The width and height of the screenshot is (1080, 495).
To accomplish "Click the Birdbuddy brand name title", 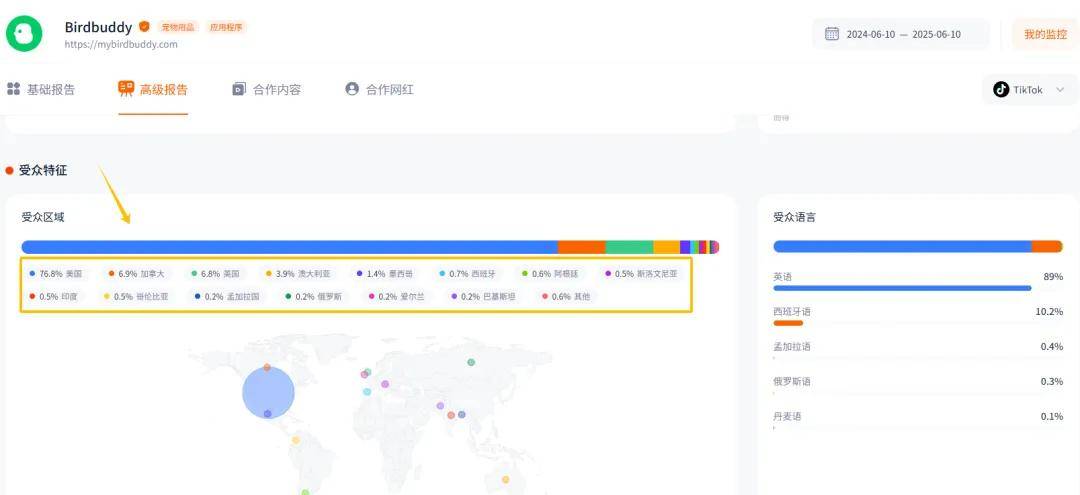I will [x=98, y=28].
